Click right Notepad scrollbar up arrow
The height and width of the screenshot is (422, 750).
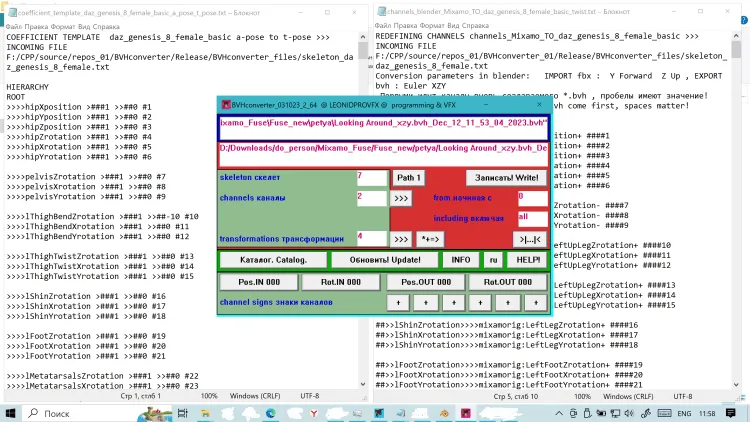tap(736, 36)
